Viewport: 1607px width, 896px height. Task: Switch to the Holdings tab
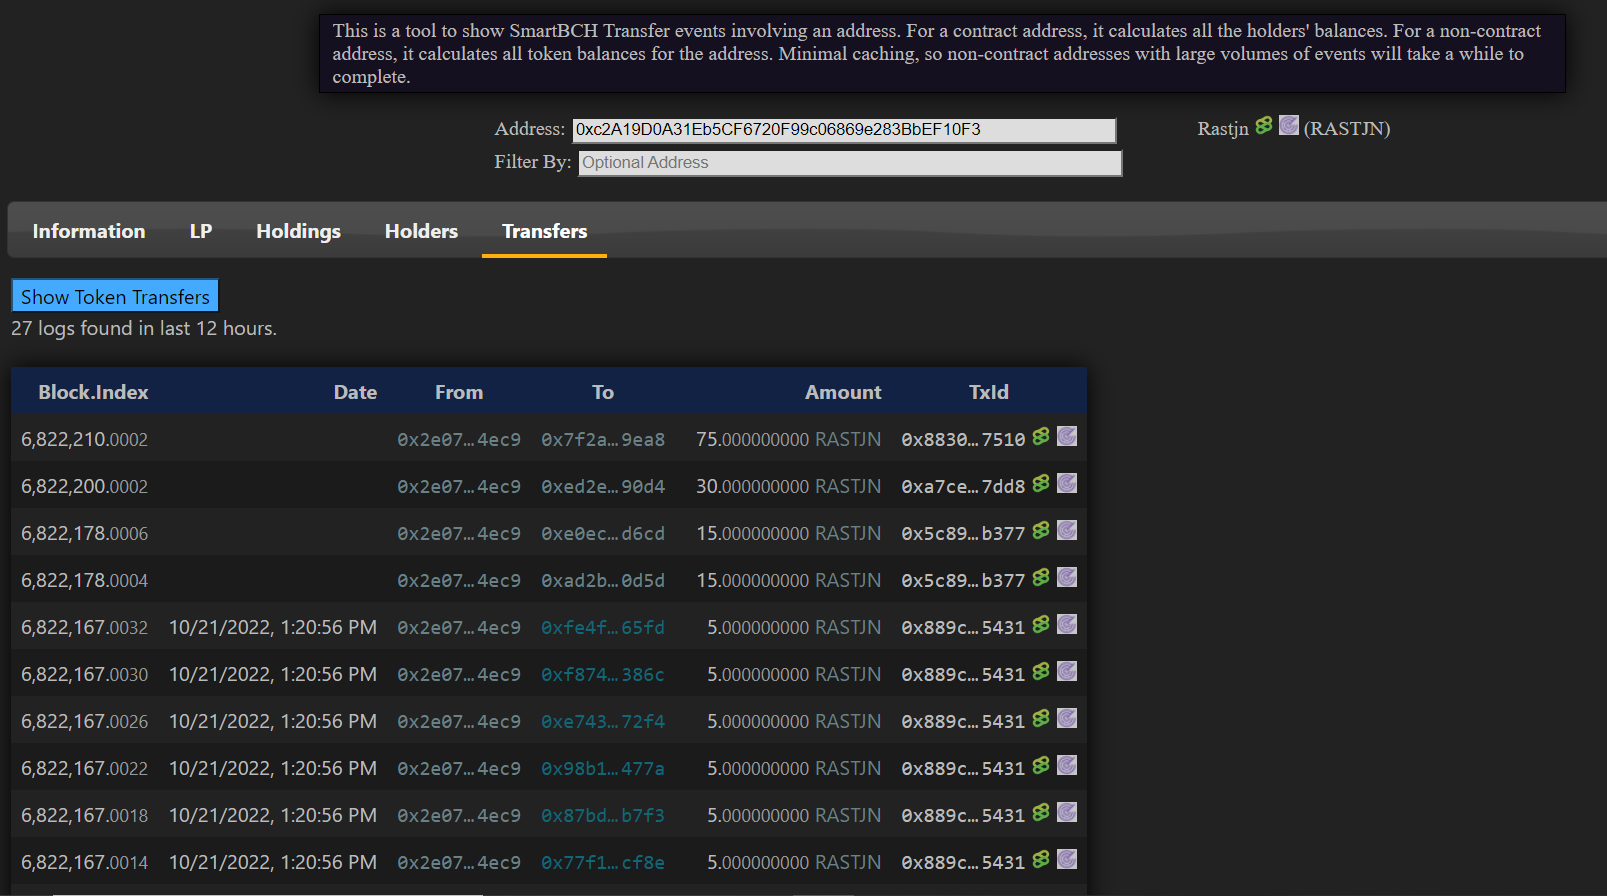click(x=298, y=231)
